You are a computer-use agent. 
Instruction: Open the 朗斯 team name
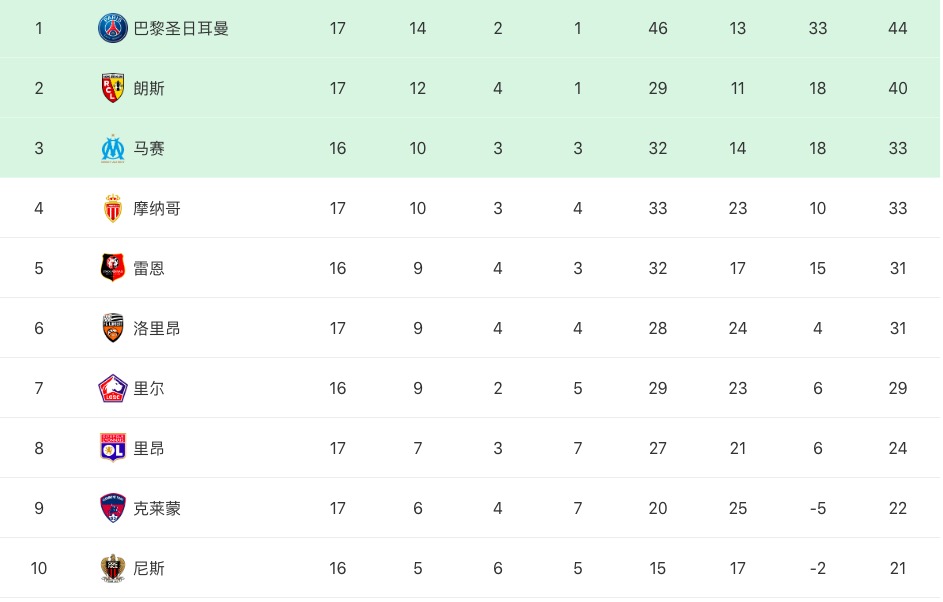tap(149, 88)
